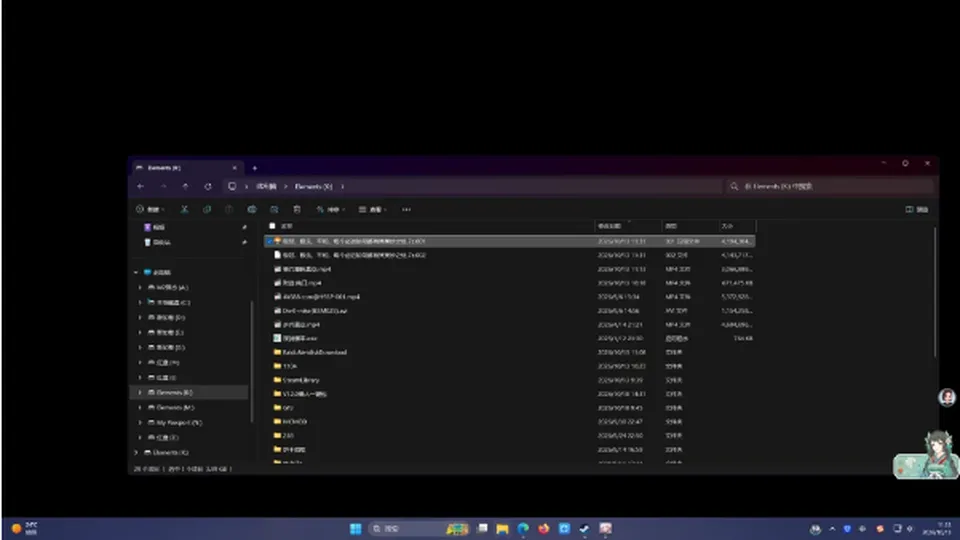Image resolution: width=960 pixels, height=540 pixels.
Task: Open the New dropdown in toolbar
Action: pyautogui.click(x=150, y=209)
